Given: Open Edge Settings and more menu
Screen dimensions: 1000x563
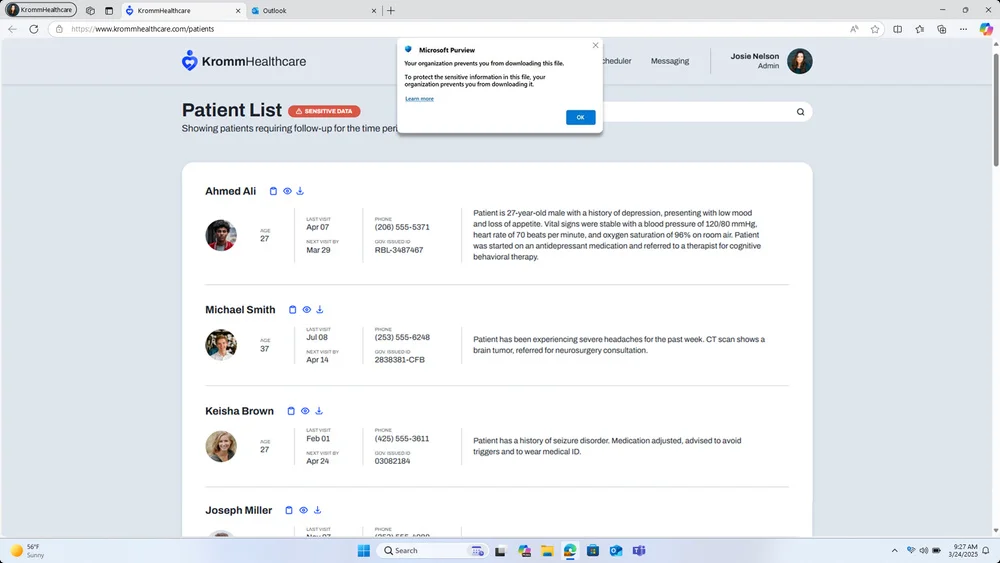Looking at the screenshot, I should coord(964,29).
